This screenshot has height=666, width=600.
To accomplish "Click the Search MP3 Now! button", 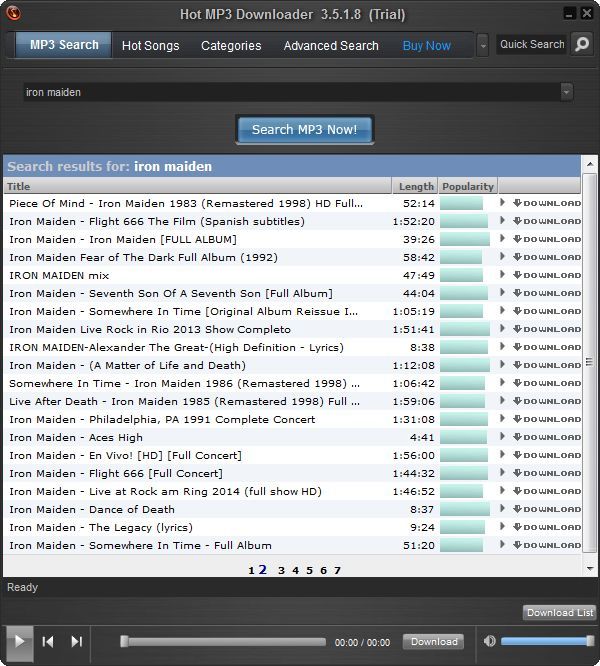I will pyautogui.click(x=304, y=129).
